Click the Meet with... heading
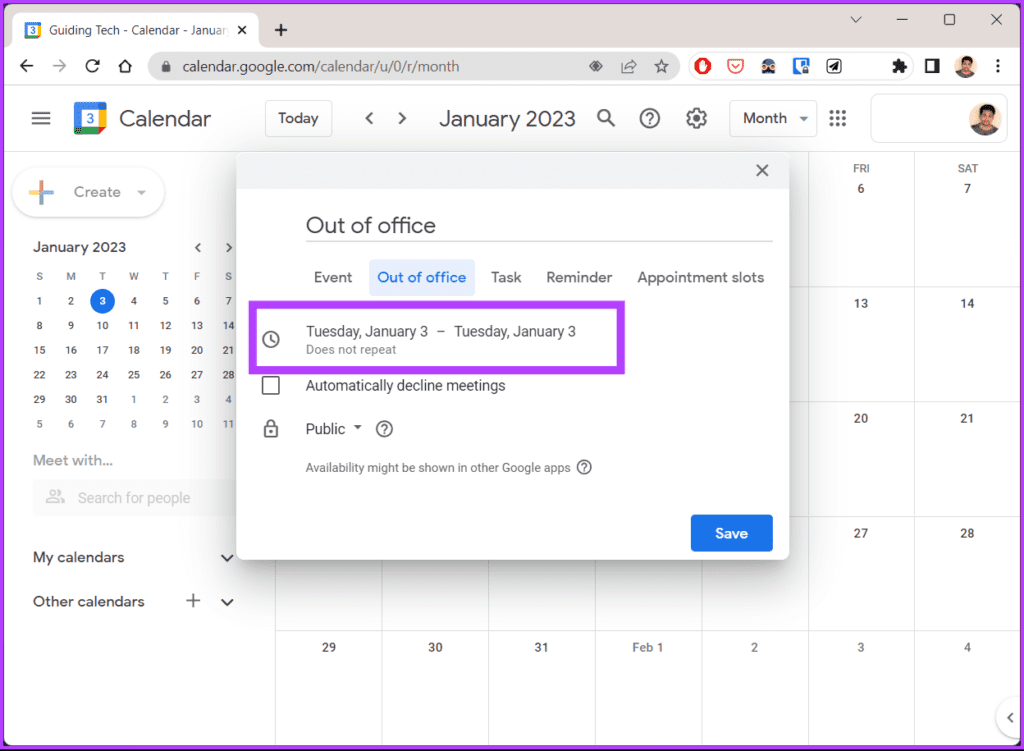Viewport: 1024px width, 751px height. 72,460
